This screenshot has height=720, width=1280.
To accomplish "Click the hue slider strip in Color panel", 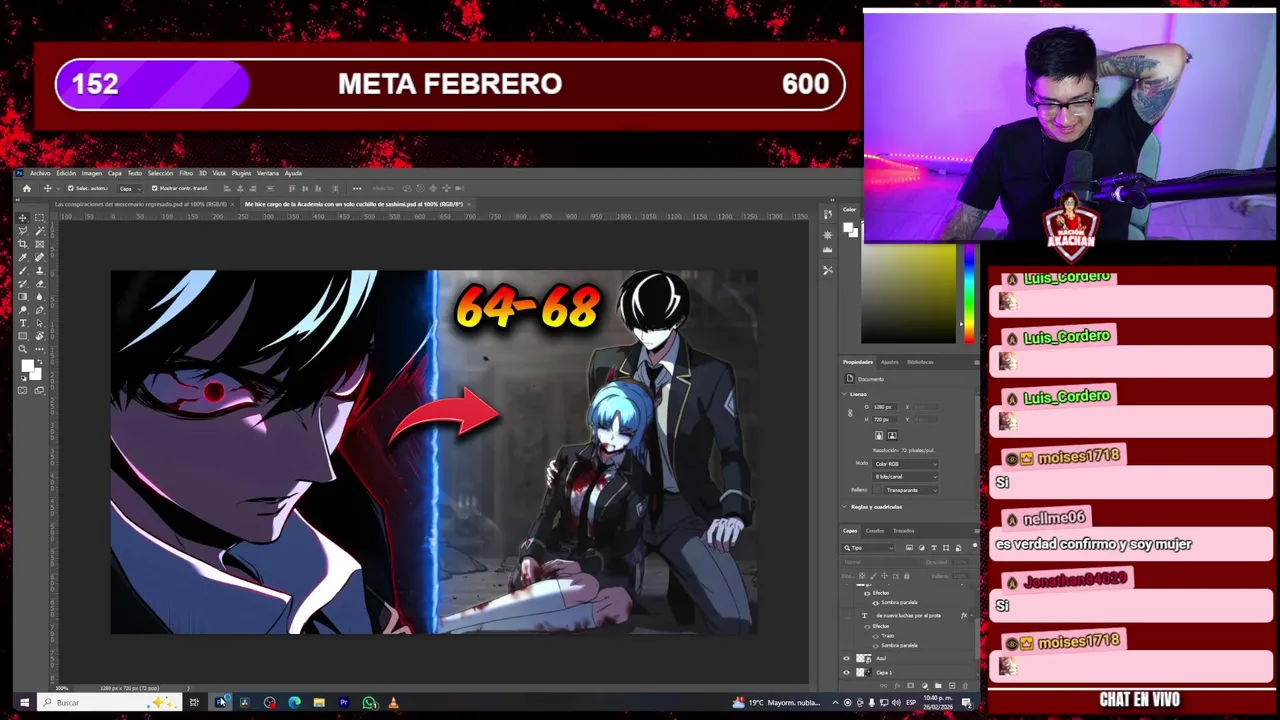I will 968,294.
